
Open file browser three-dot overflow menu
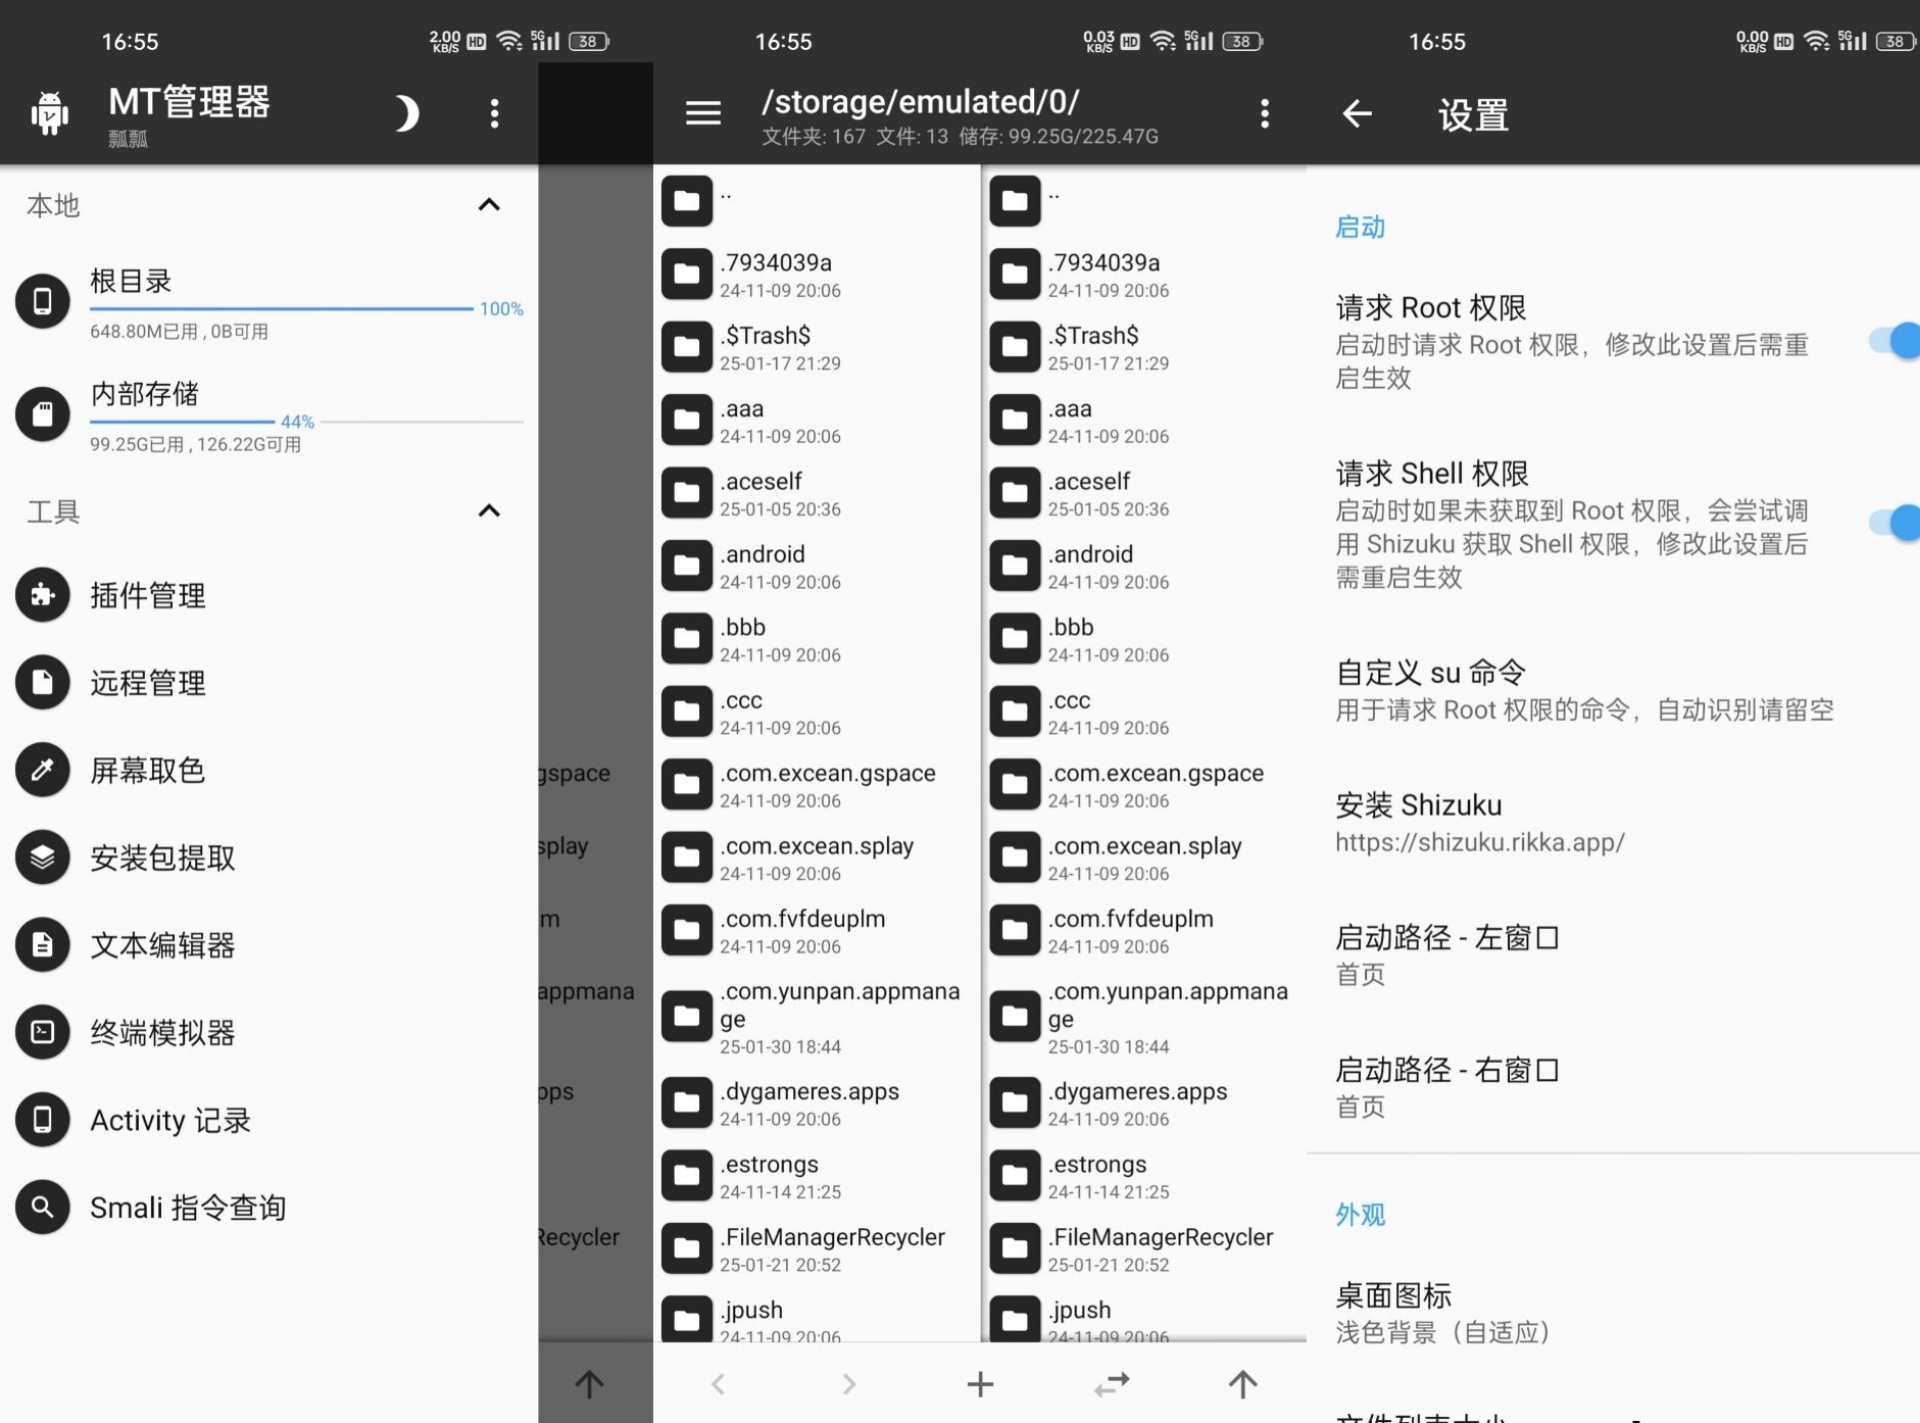1265,114
